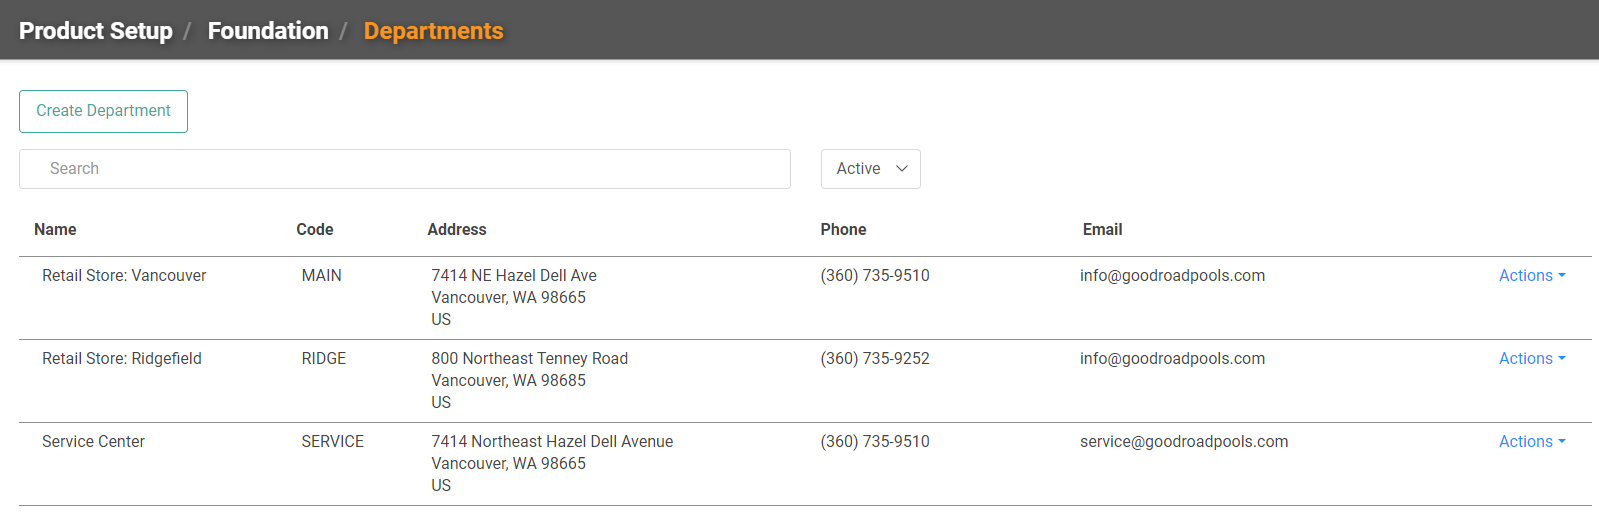Click the RIDGE department code
The width and height of the screenshot is (1599, 518).
click(324, 359)
